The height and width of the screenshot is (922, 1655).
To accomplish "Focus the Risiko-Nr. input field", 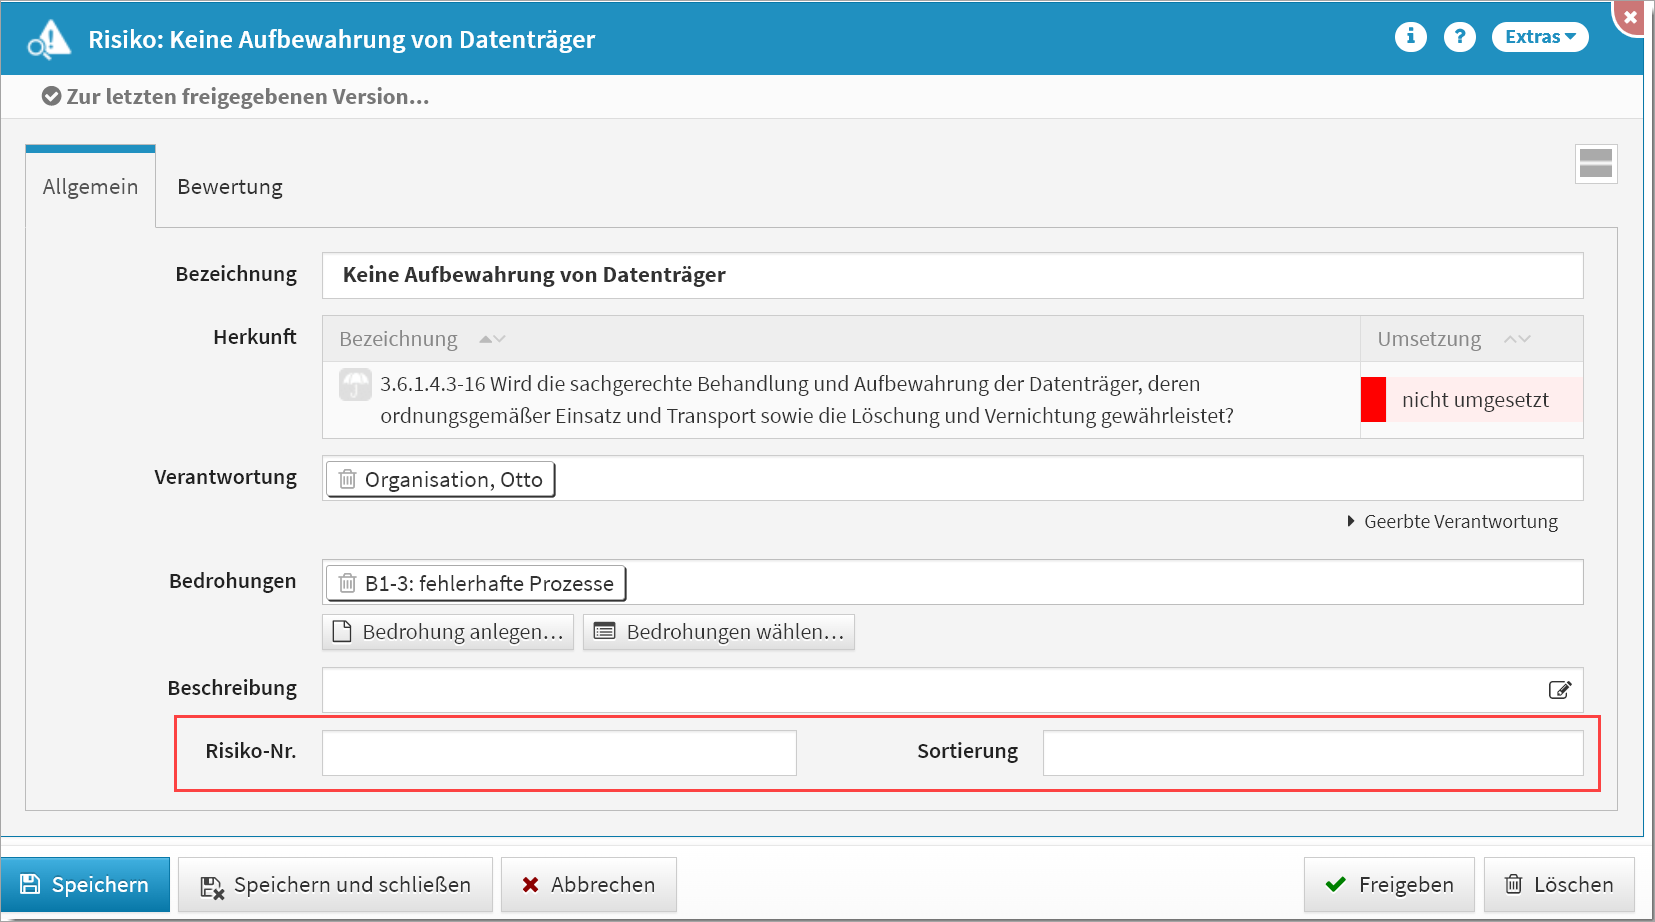I will pos(559,753).
